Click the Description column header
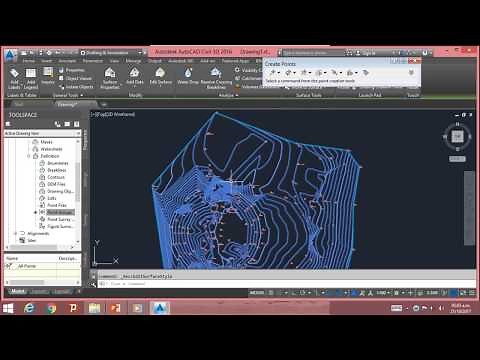This screenshot has width=480, height=360. click(x=68, y=258)
